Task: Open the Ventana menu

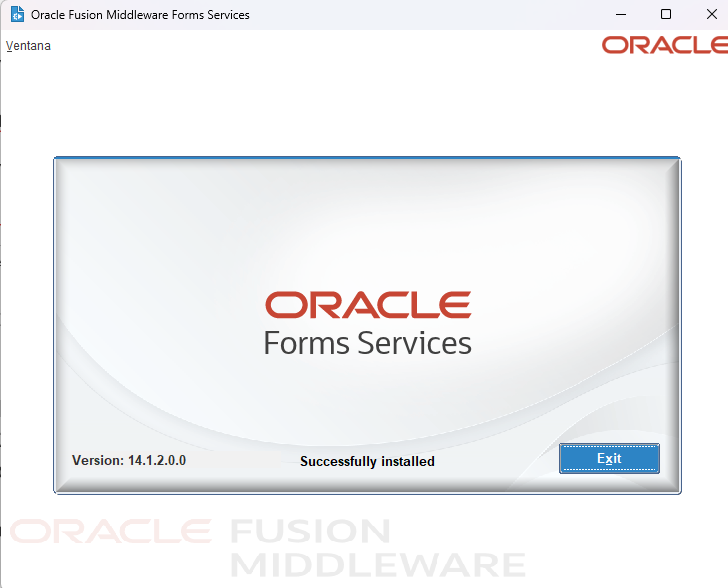Action: click(x=28, y=46)
